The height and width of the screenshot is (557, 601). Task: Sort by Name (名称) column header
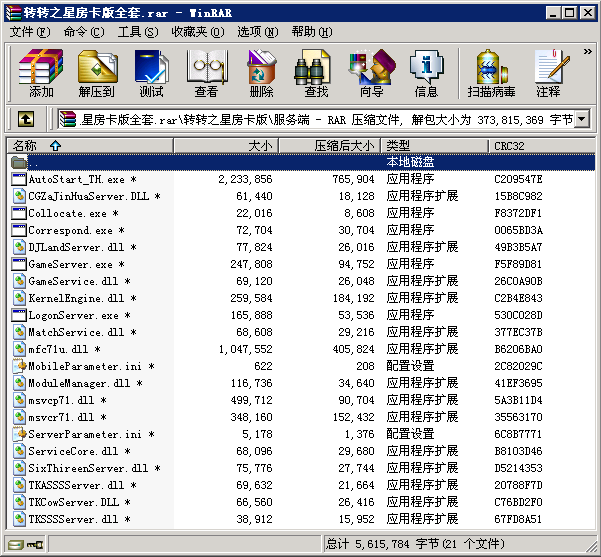coord(90,146)
